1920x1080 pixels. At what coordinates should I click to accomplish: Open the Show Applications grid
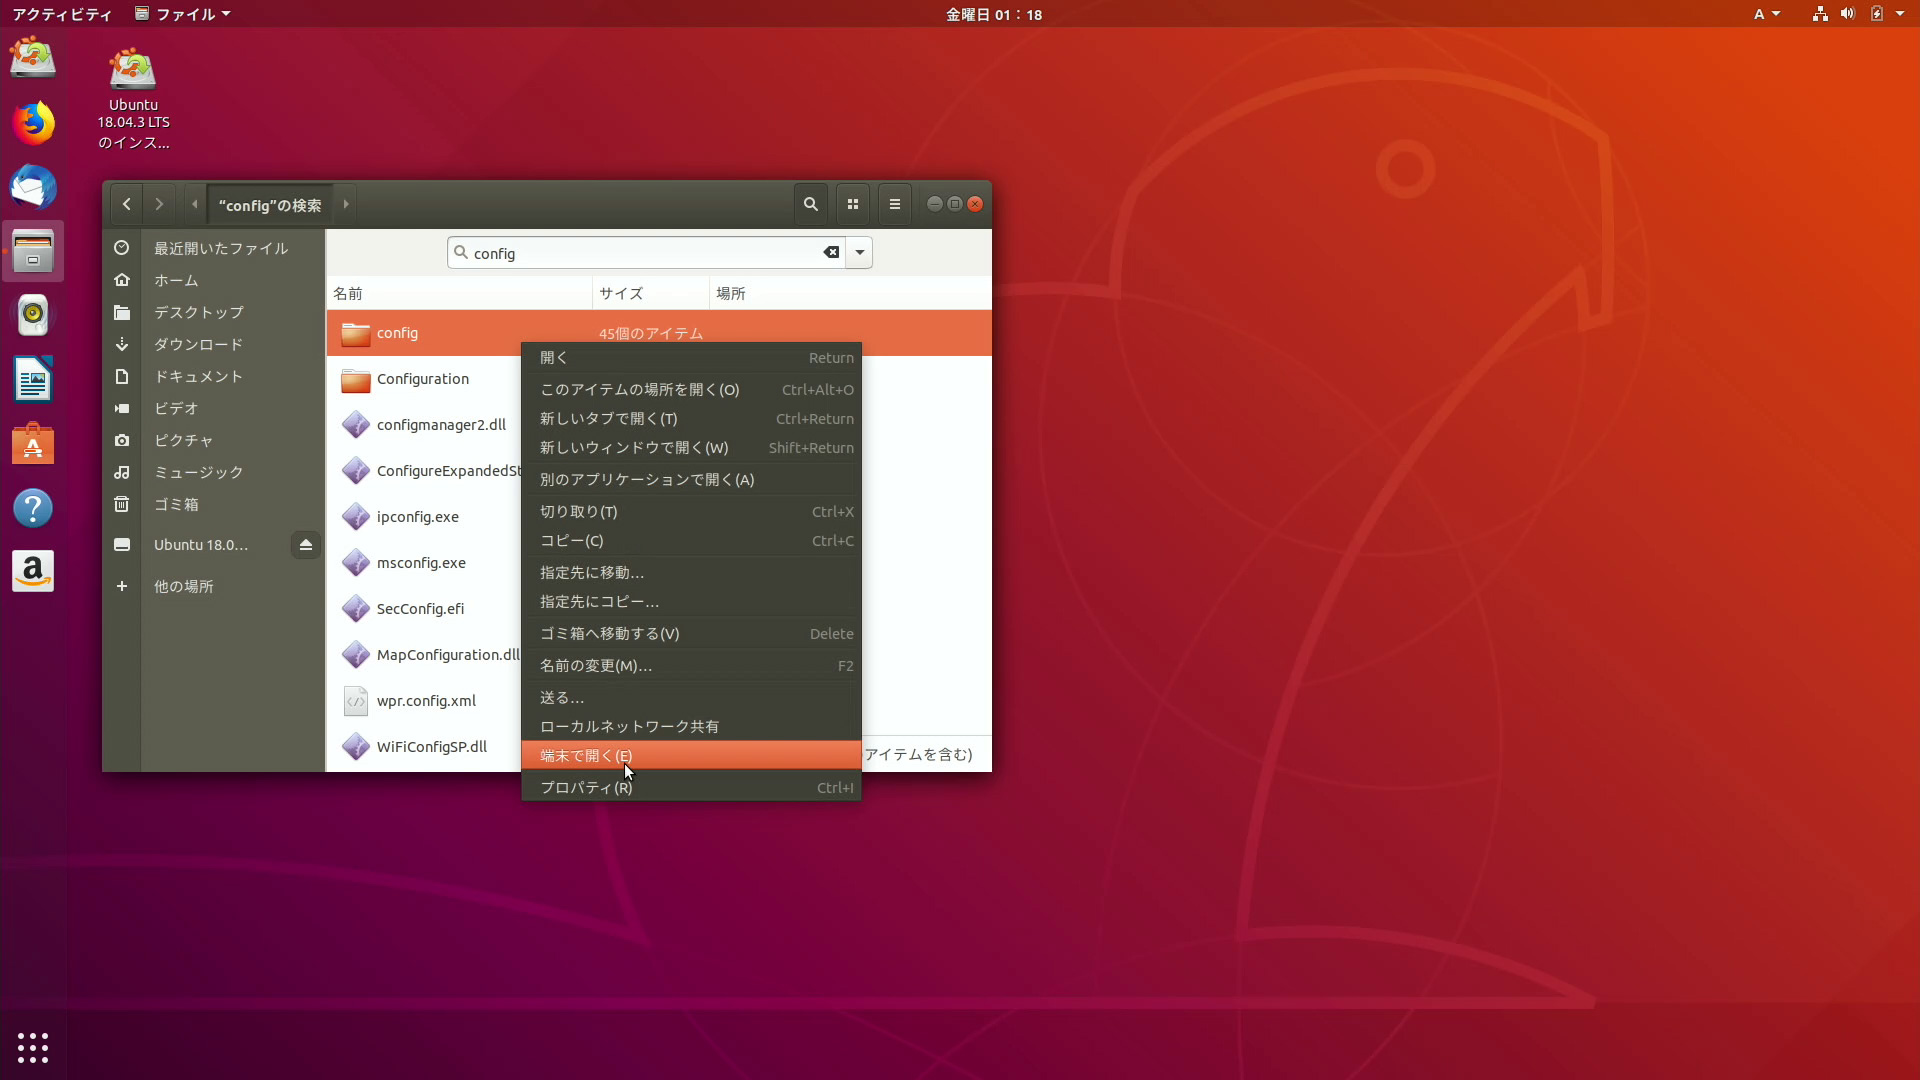click(x=33, y=1047)
